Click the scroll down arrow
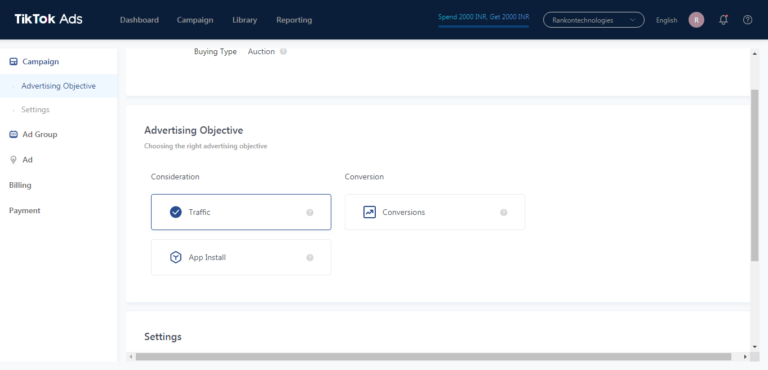The height and width of the screenshot is (370, 768). tap(754, 346)
